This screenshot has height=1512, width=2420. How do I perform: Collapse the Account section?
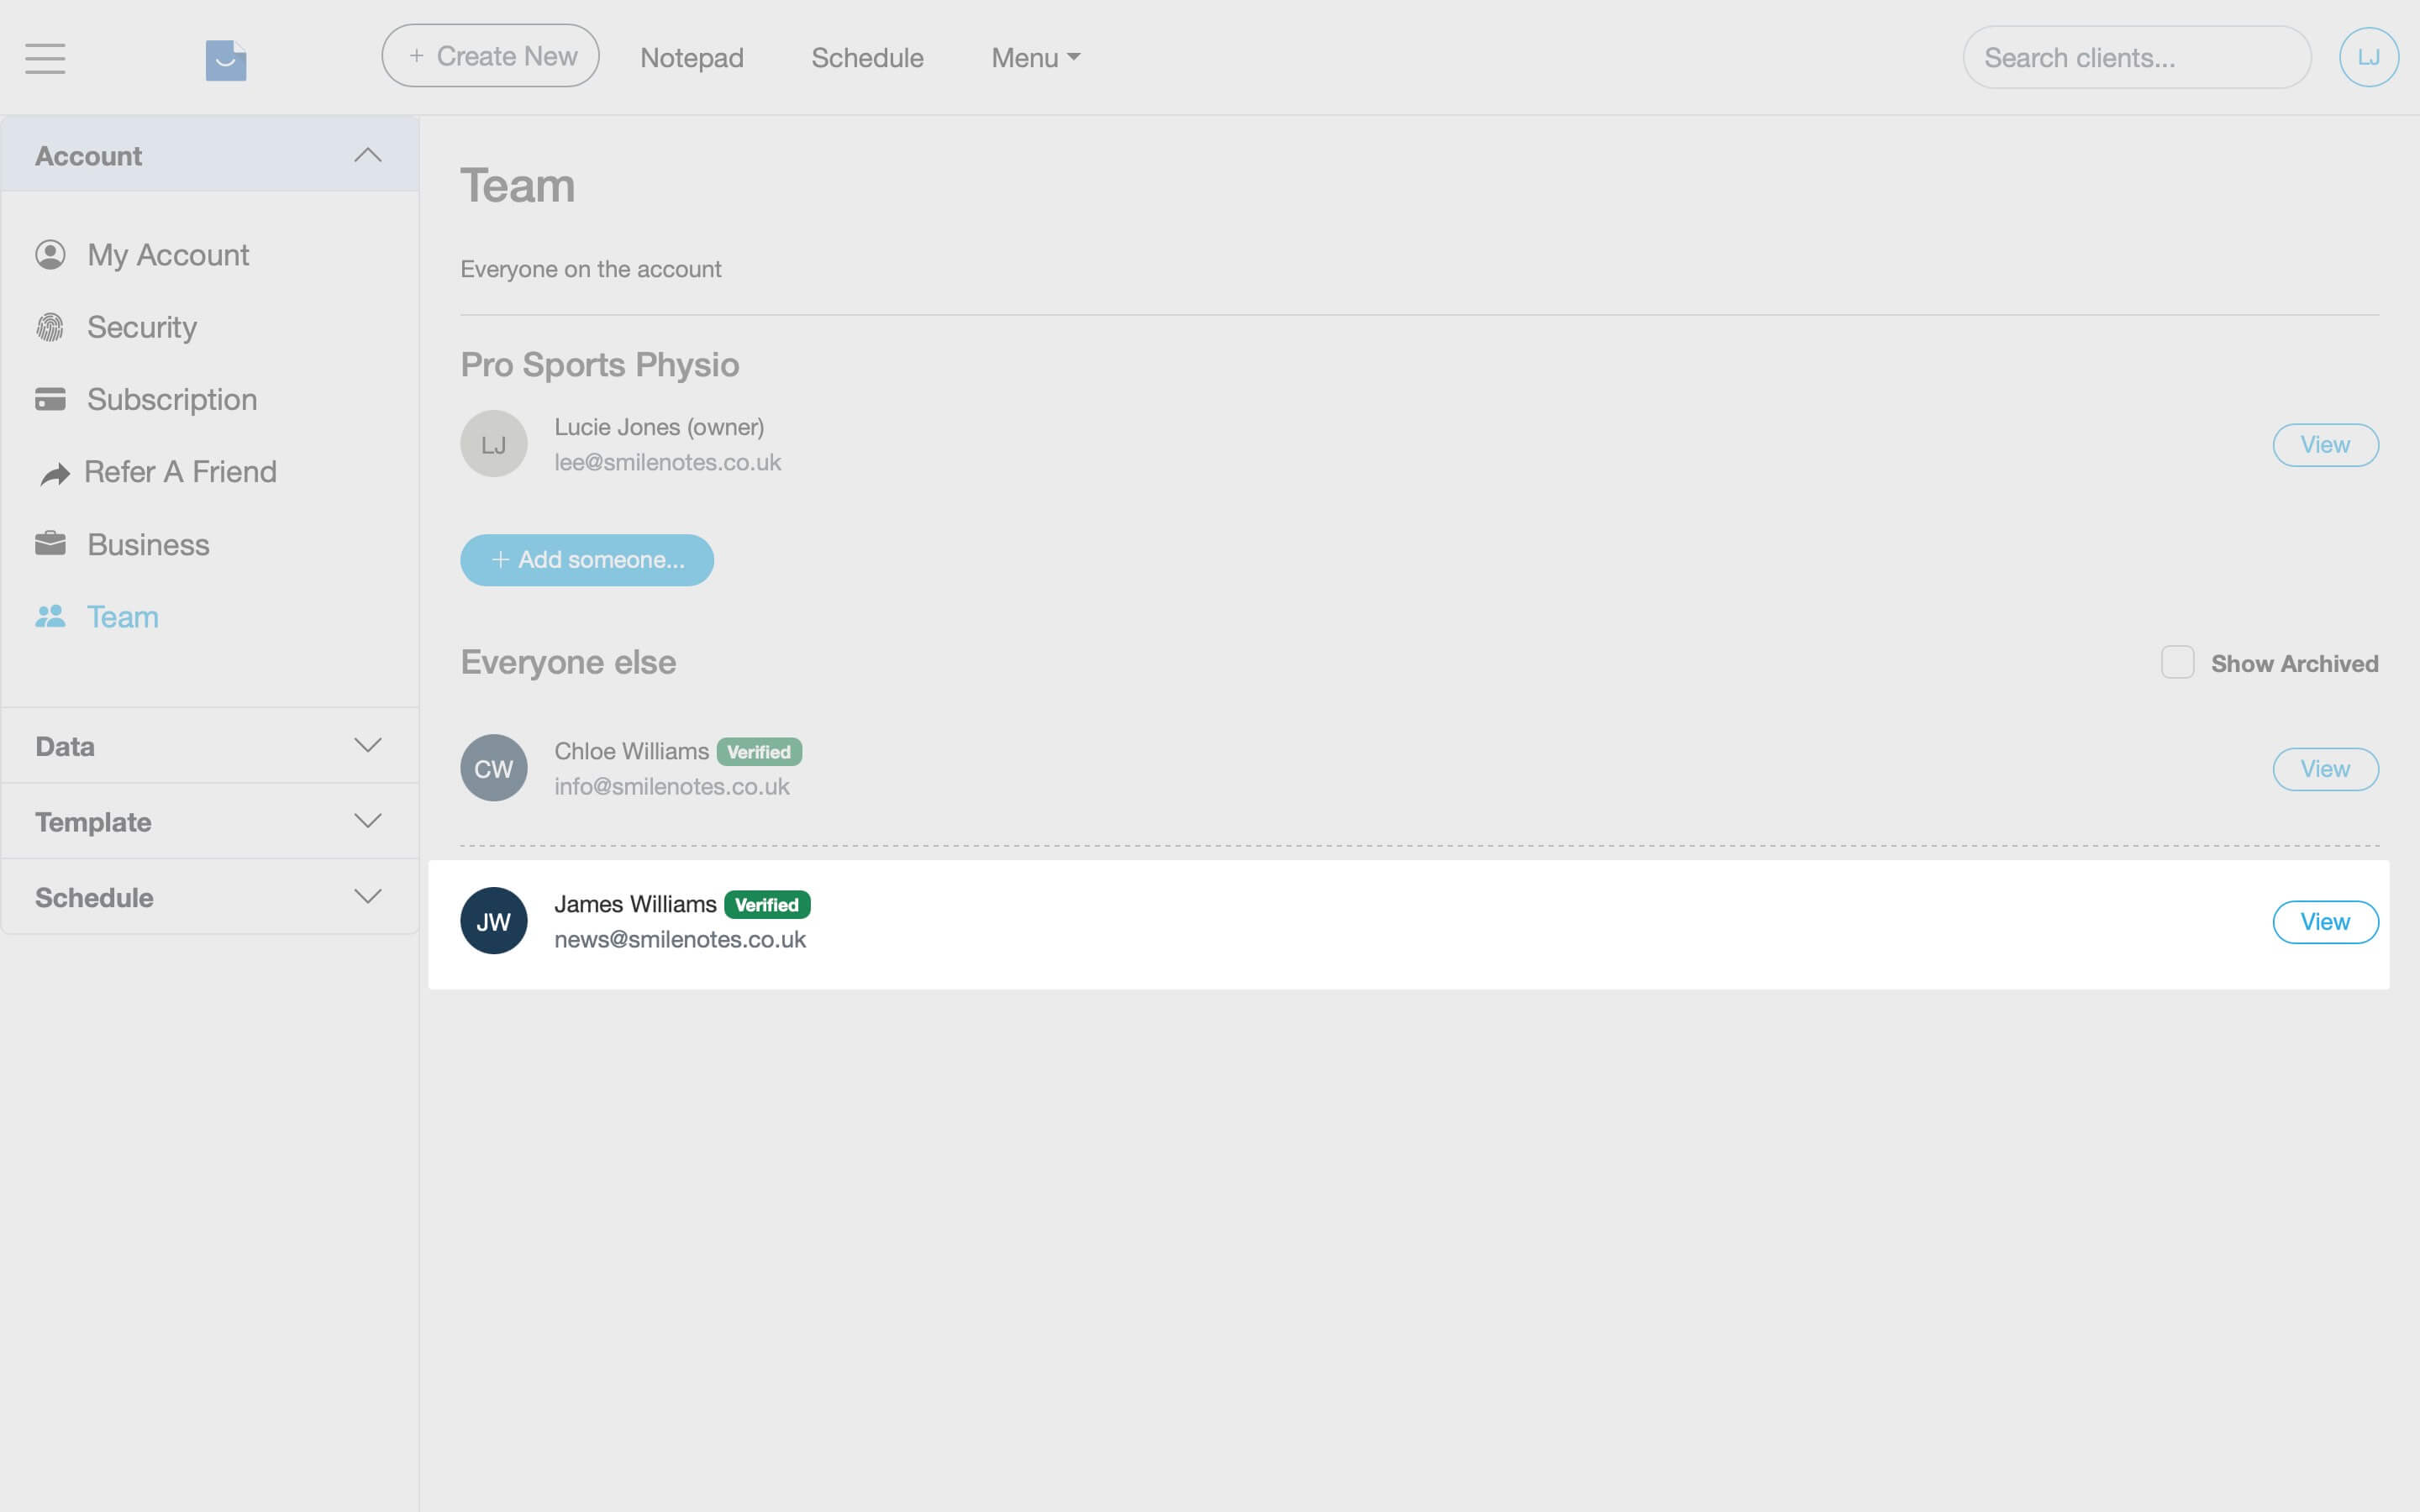point(368,154)
